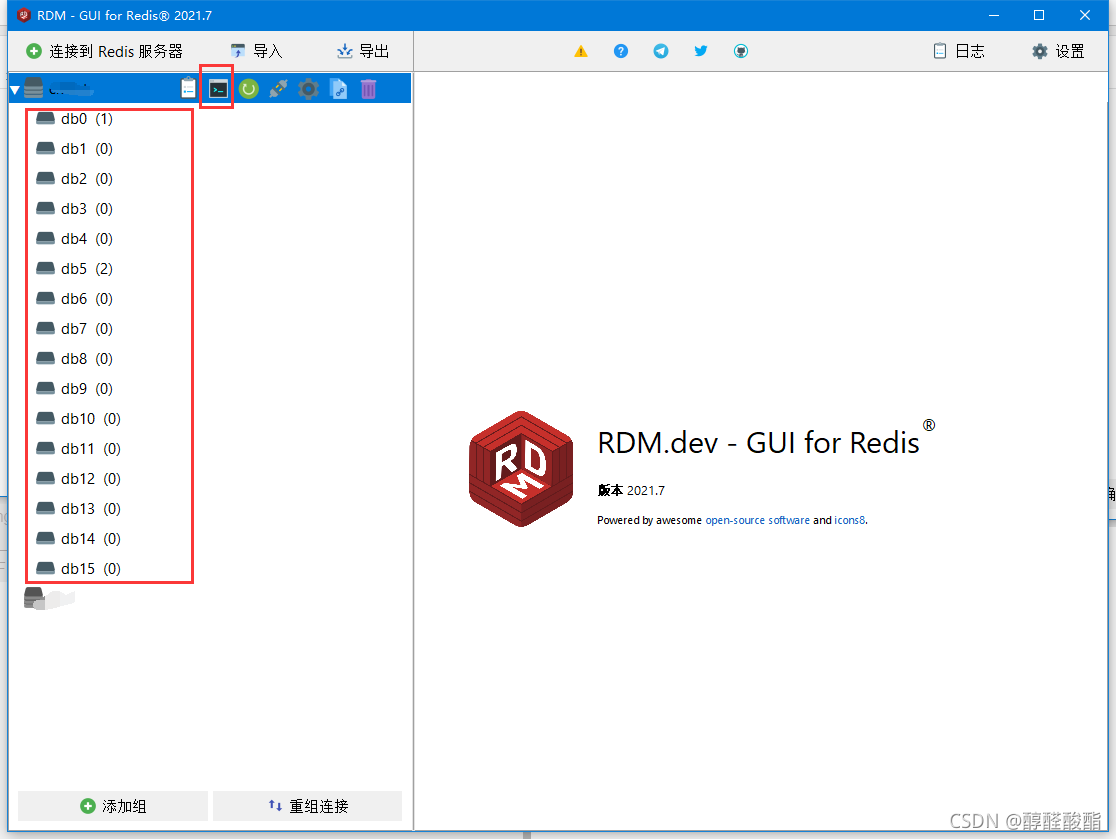Select the second blurred server connection
The image size is (1116, 839).
[49, 598]
